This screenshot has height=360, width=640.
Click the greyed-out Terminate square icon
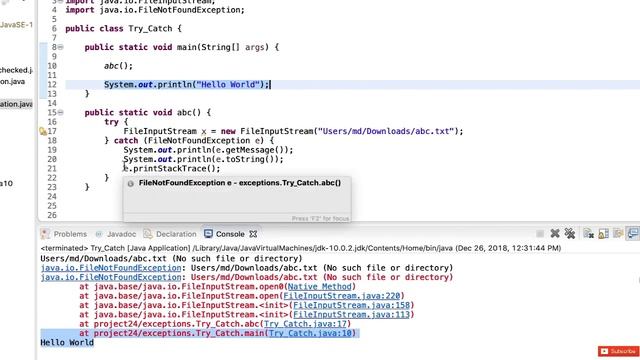[x=540, y=233]
